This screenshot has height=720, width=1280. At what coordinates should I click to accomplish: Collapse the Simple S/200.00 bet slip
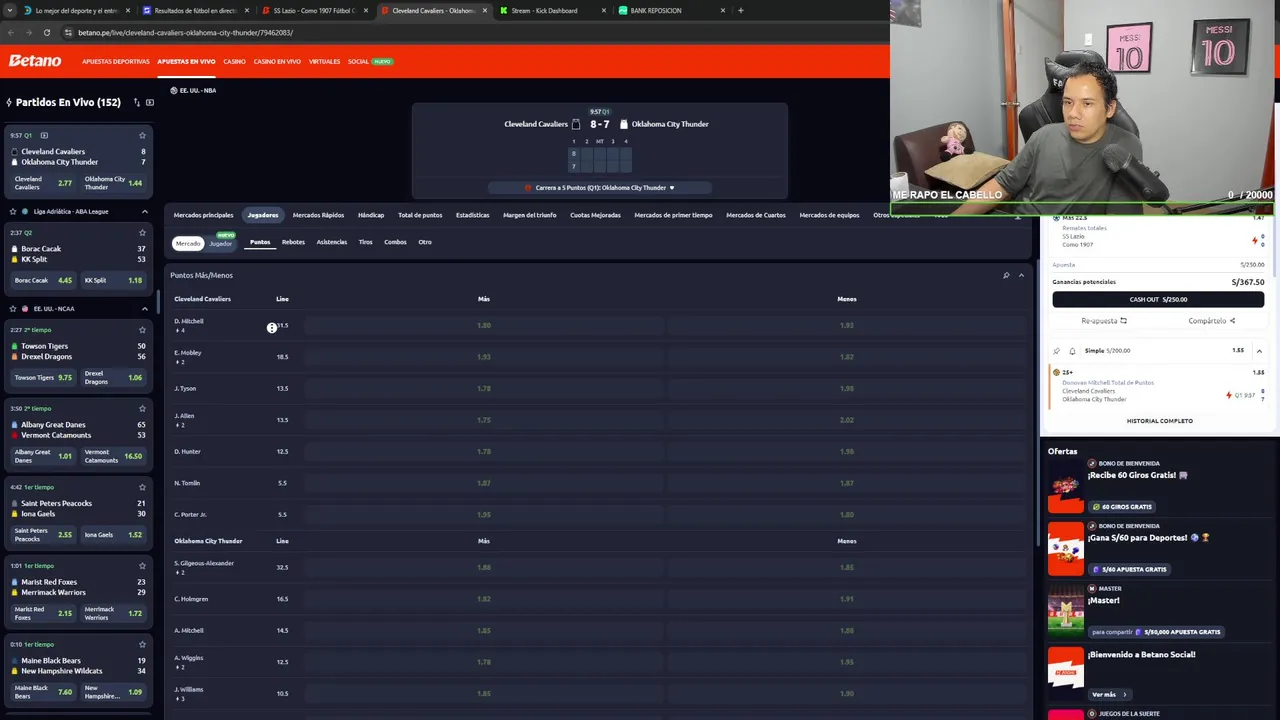coord(1259,351)
